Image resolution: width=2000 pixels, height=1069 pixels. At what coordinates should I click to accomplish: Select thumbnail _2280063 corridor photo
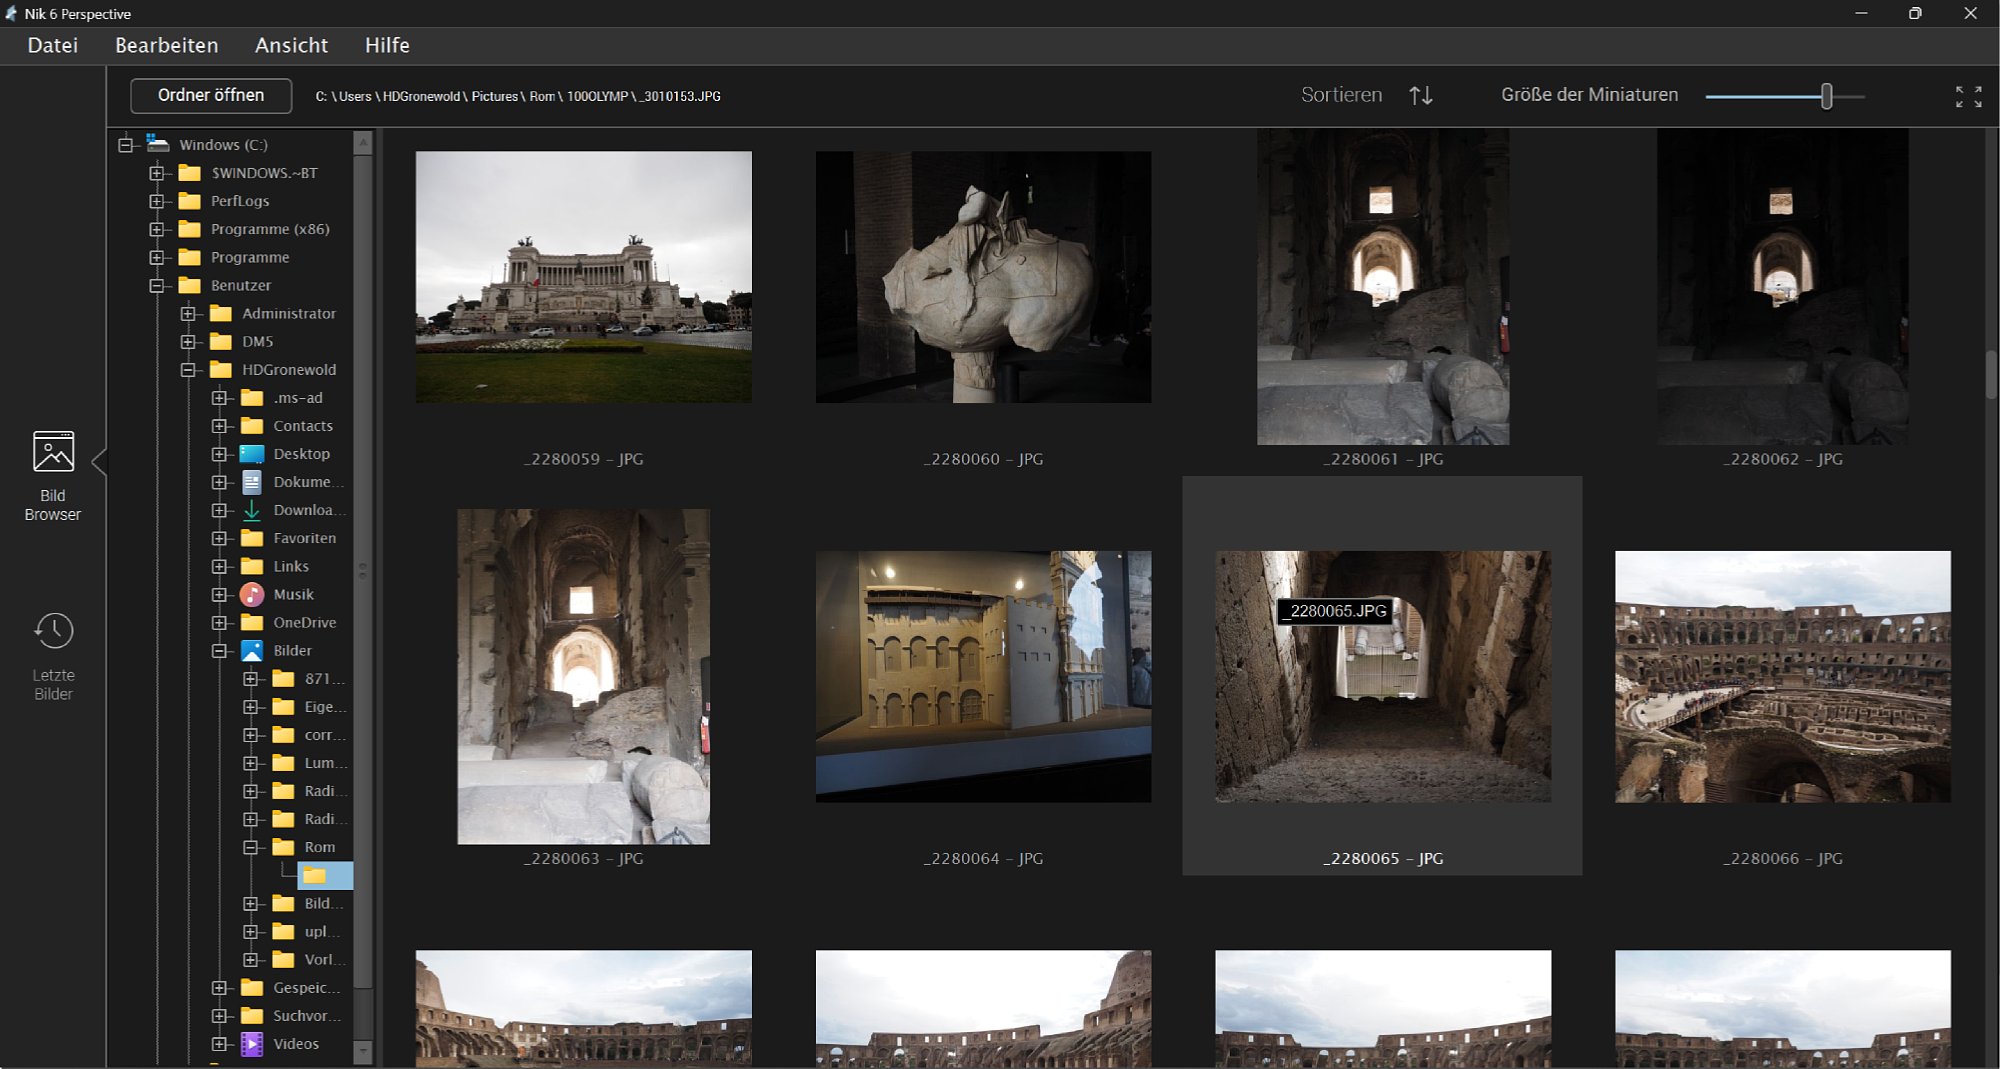coord(584,677)
